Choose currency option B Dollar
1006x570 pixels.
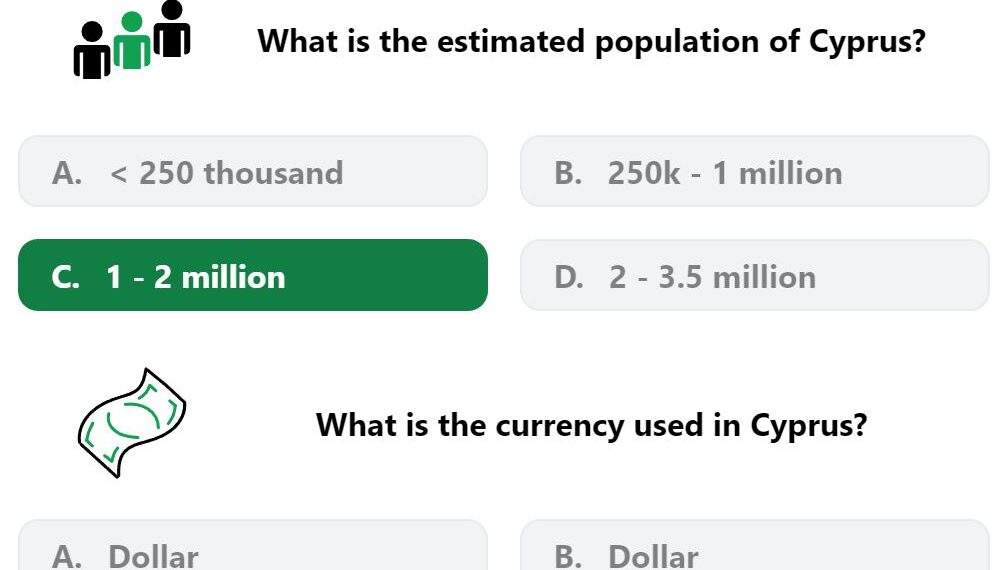[754, 552]
